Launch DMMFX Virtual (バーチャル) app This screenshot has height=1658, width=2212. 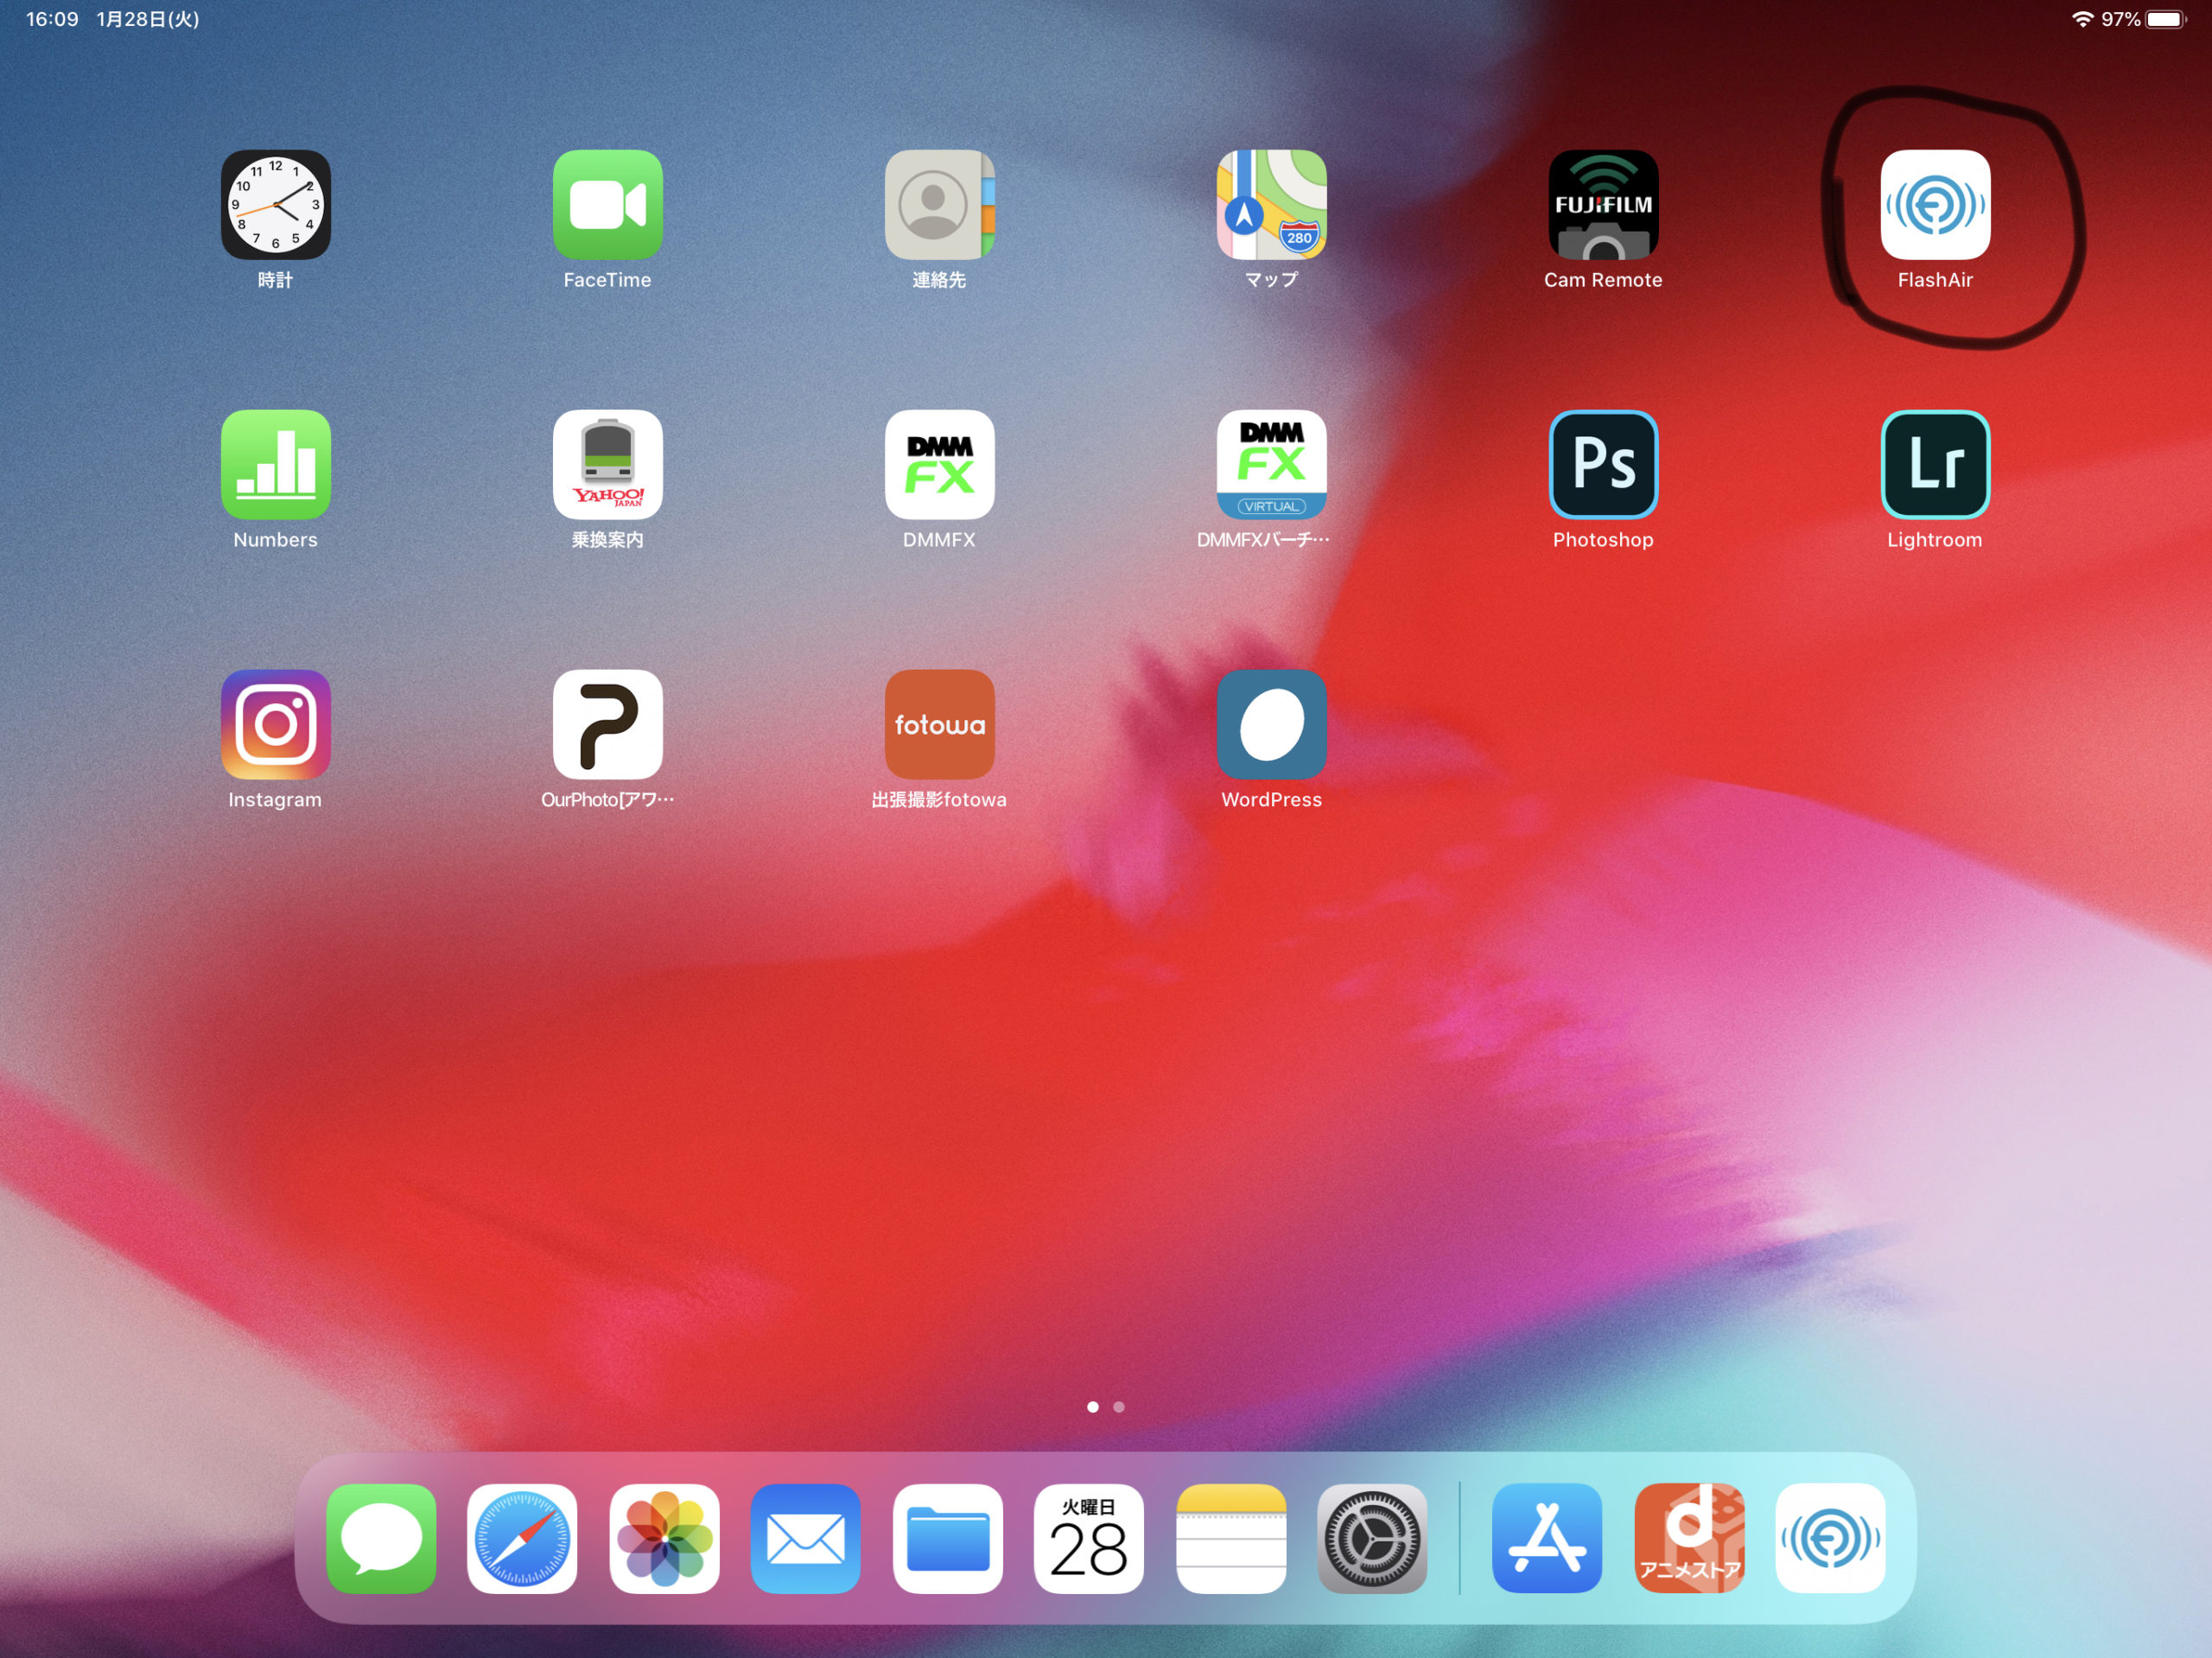(1271, 465)
